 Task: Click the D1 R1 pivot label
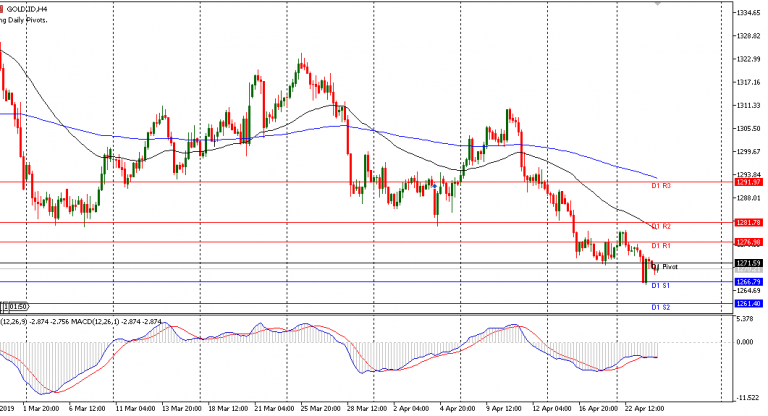[660, 246]
